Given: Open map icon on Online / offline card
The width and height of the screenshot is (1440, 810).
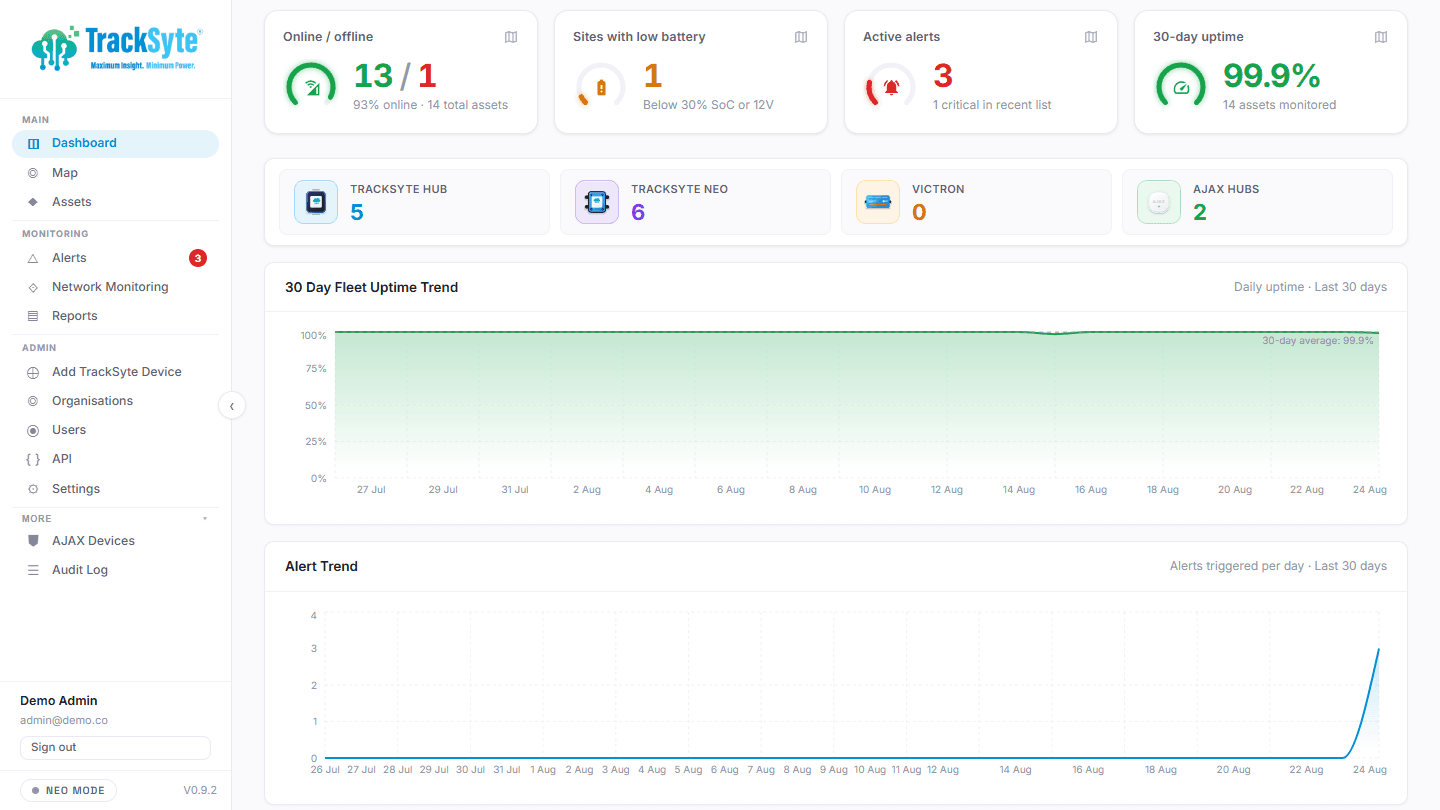Looking at the screenshot, I should coord(511,37).
